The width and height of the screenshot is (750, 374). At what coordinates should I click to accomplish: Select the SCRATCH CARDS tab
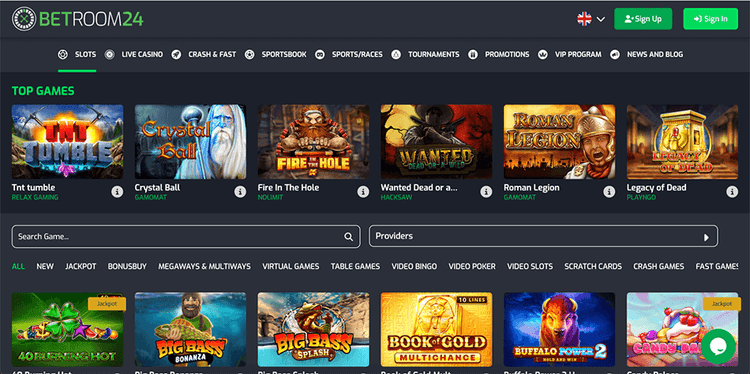point(593,266)
